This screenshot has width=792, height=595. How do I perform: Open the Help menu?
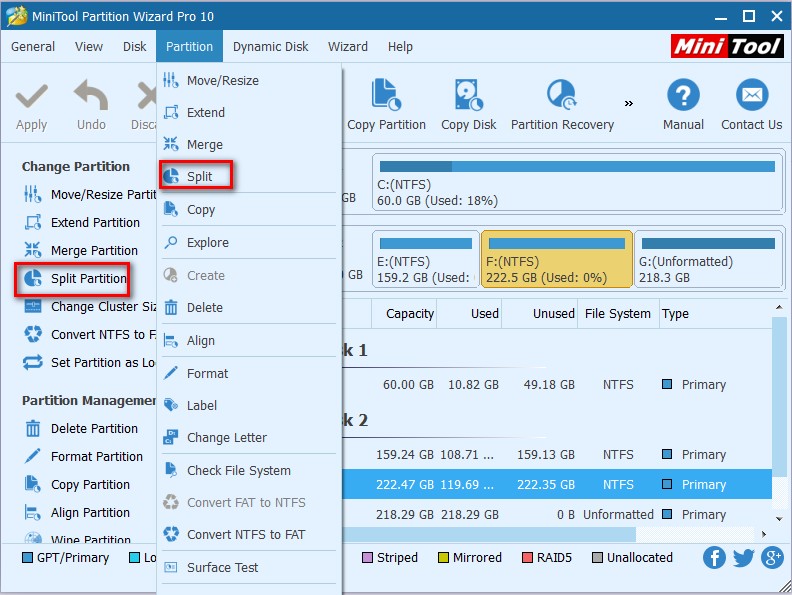click(400, 46)
